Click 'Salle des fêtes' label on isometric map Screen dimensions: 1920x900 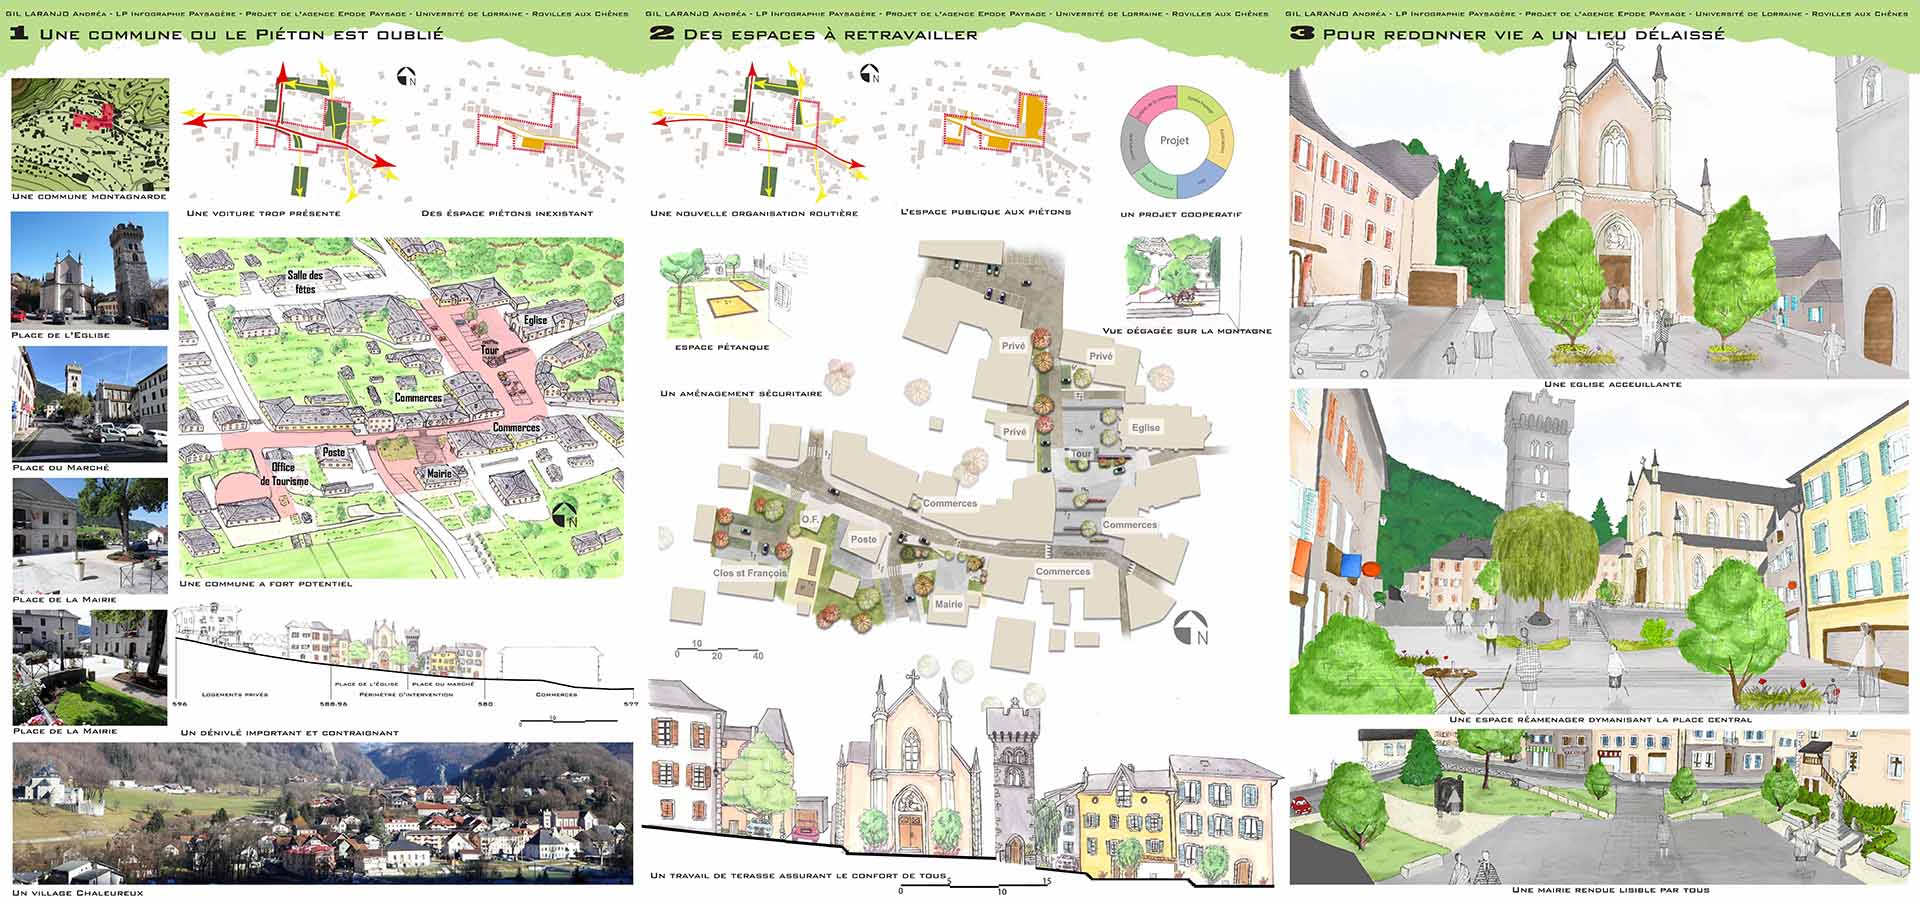click(x=305, y=282)
